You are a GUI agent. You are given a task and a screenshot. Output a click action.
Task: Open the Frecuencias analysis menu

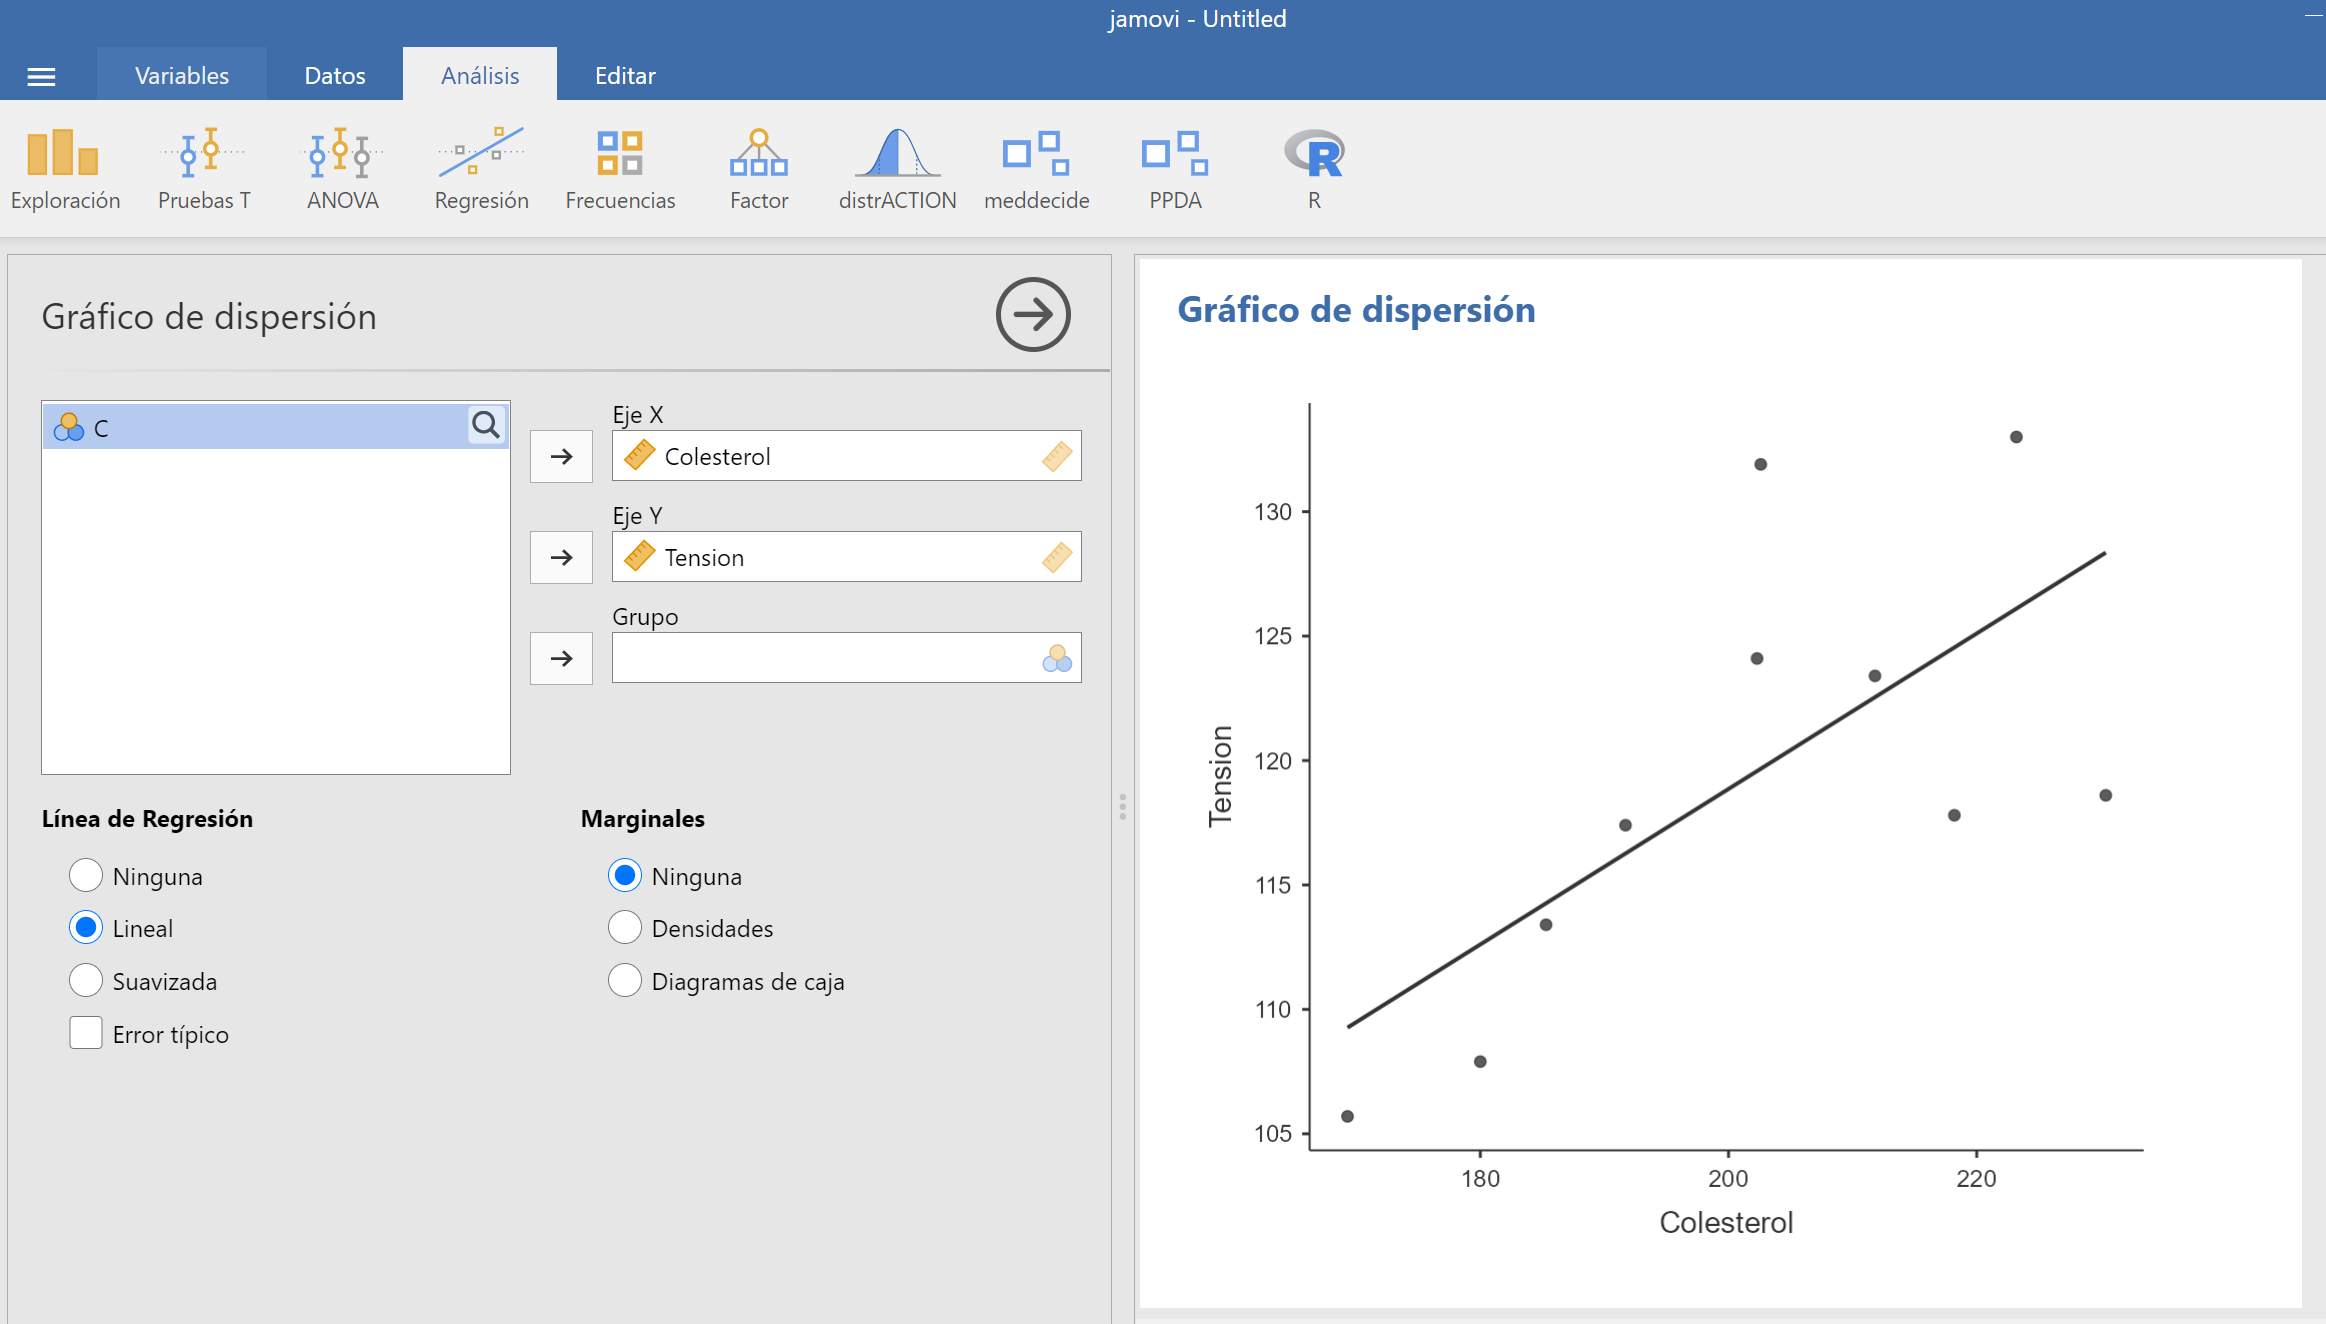(620, 169)
